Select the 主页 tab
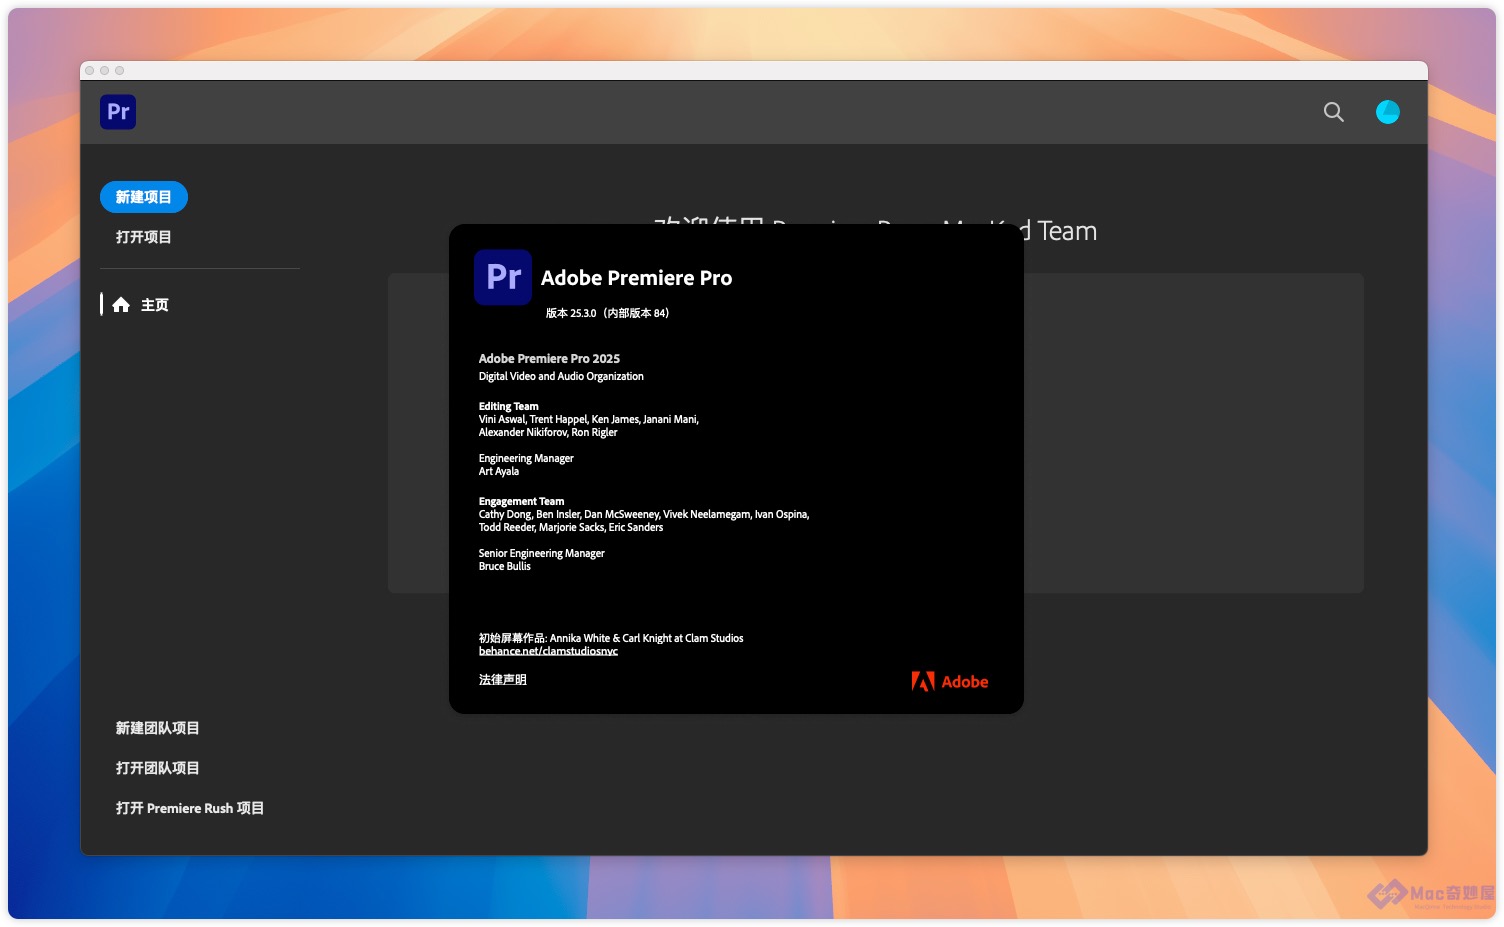This screenshot has height=927, width=1504. 155,305
